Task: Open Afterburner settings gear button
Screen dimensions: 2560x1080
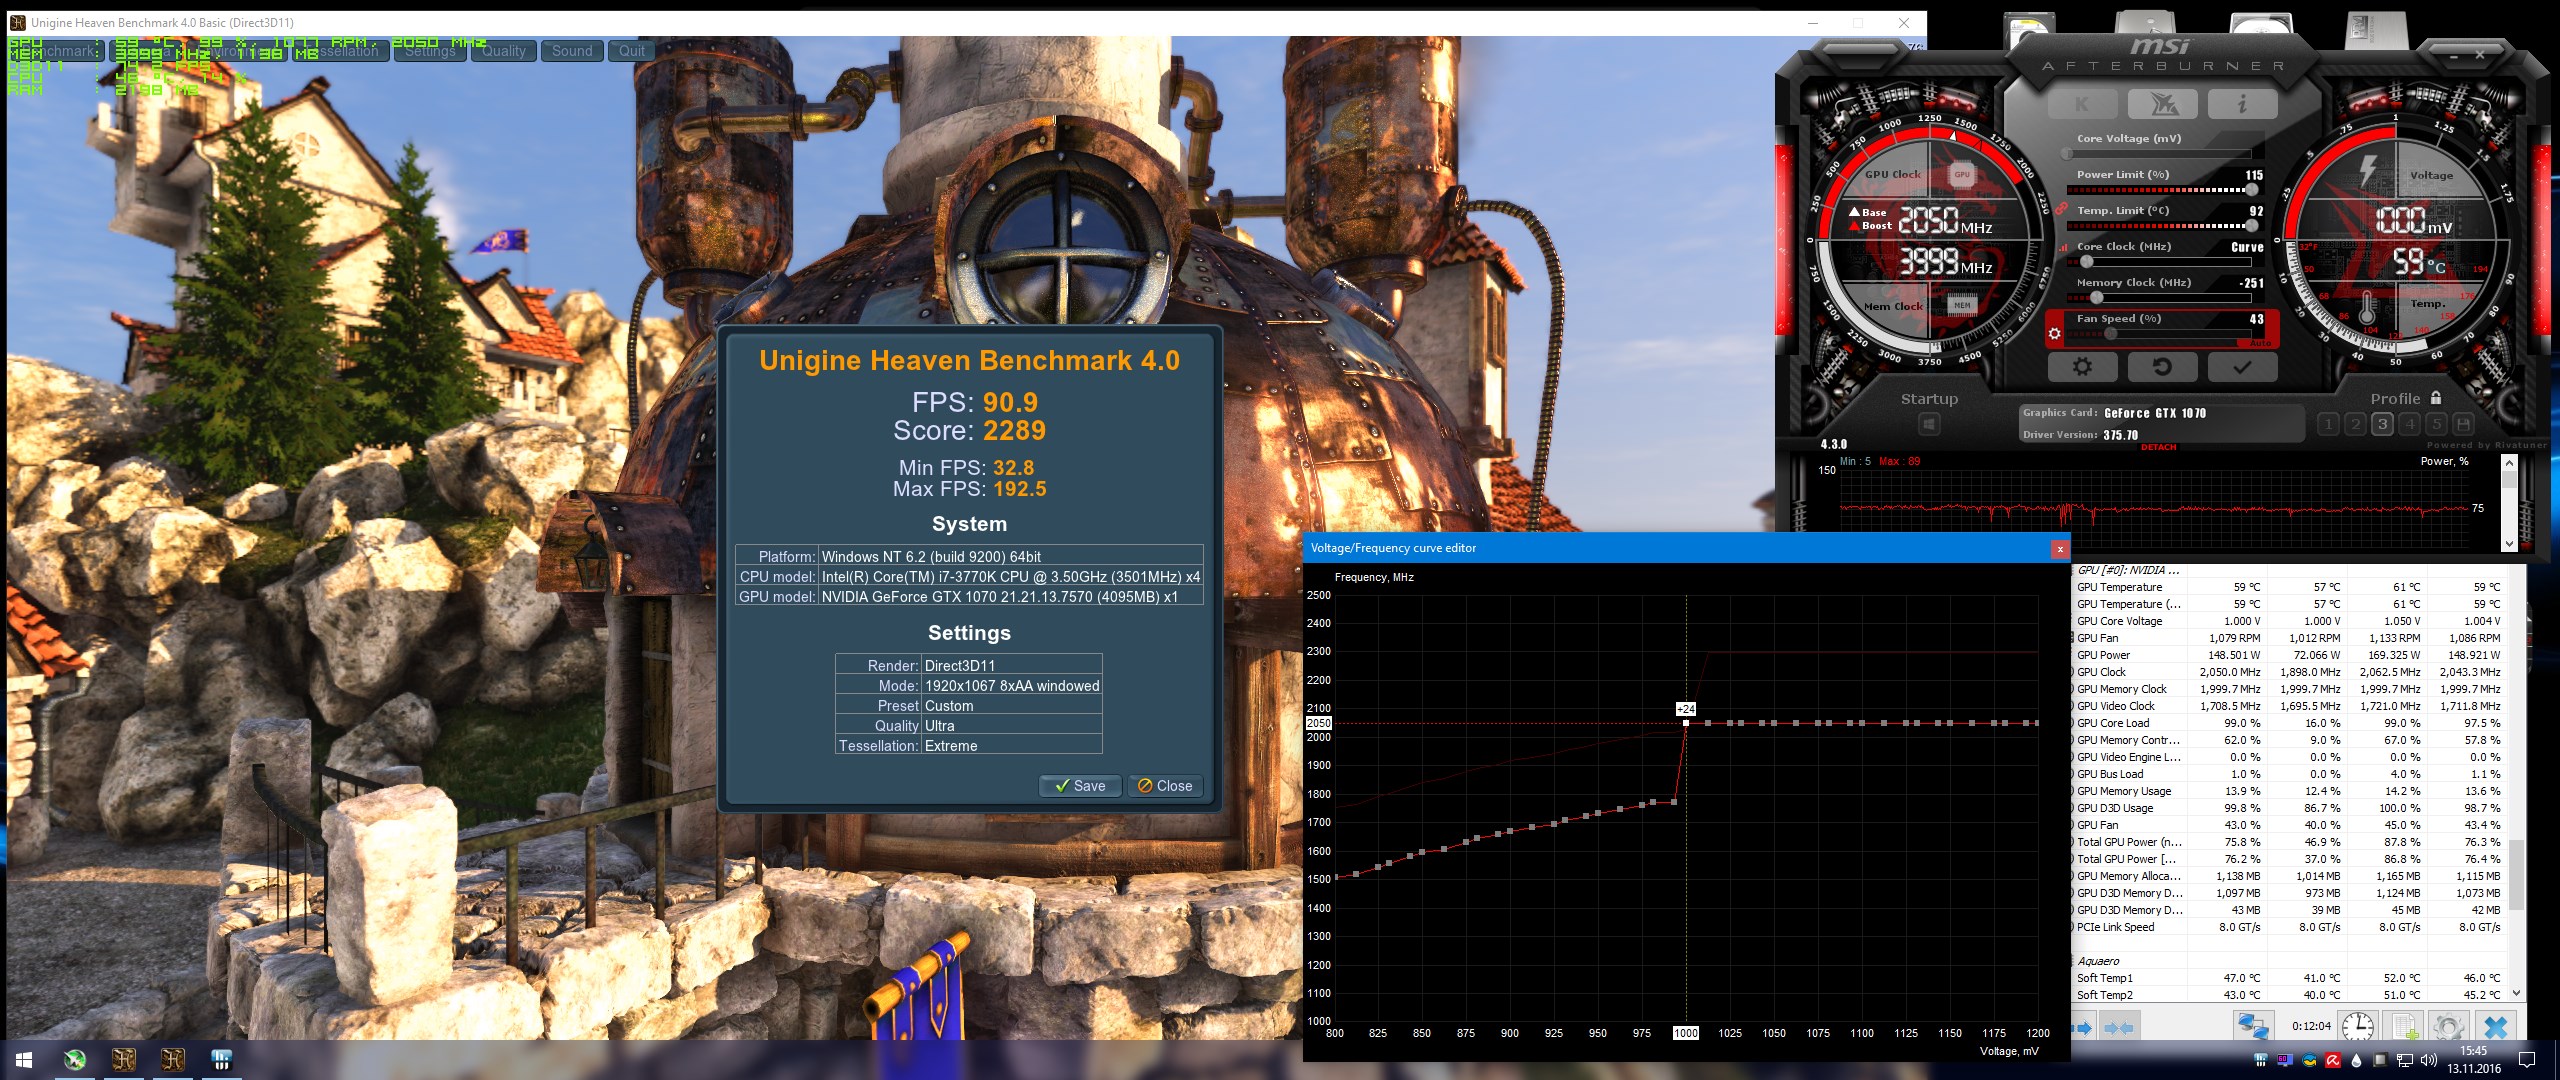Action: (2082, 367)
